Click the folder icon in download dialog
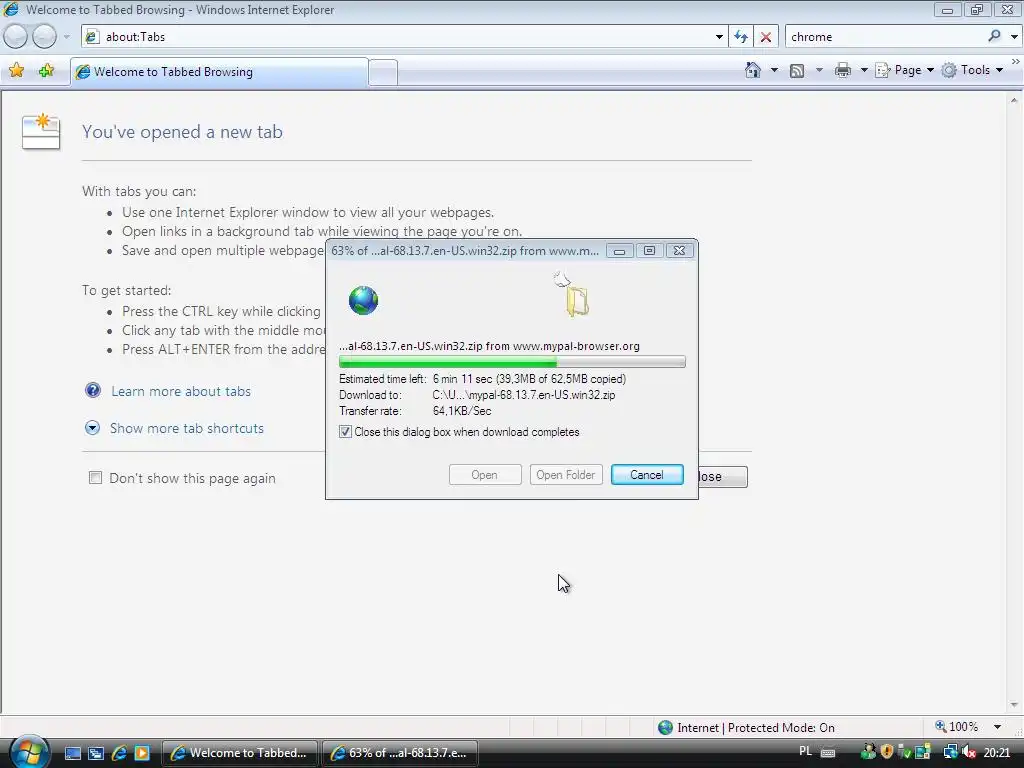1024x768 pixels. [577, 302]
